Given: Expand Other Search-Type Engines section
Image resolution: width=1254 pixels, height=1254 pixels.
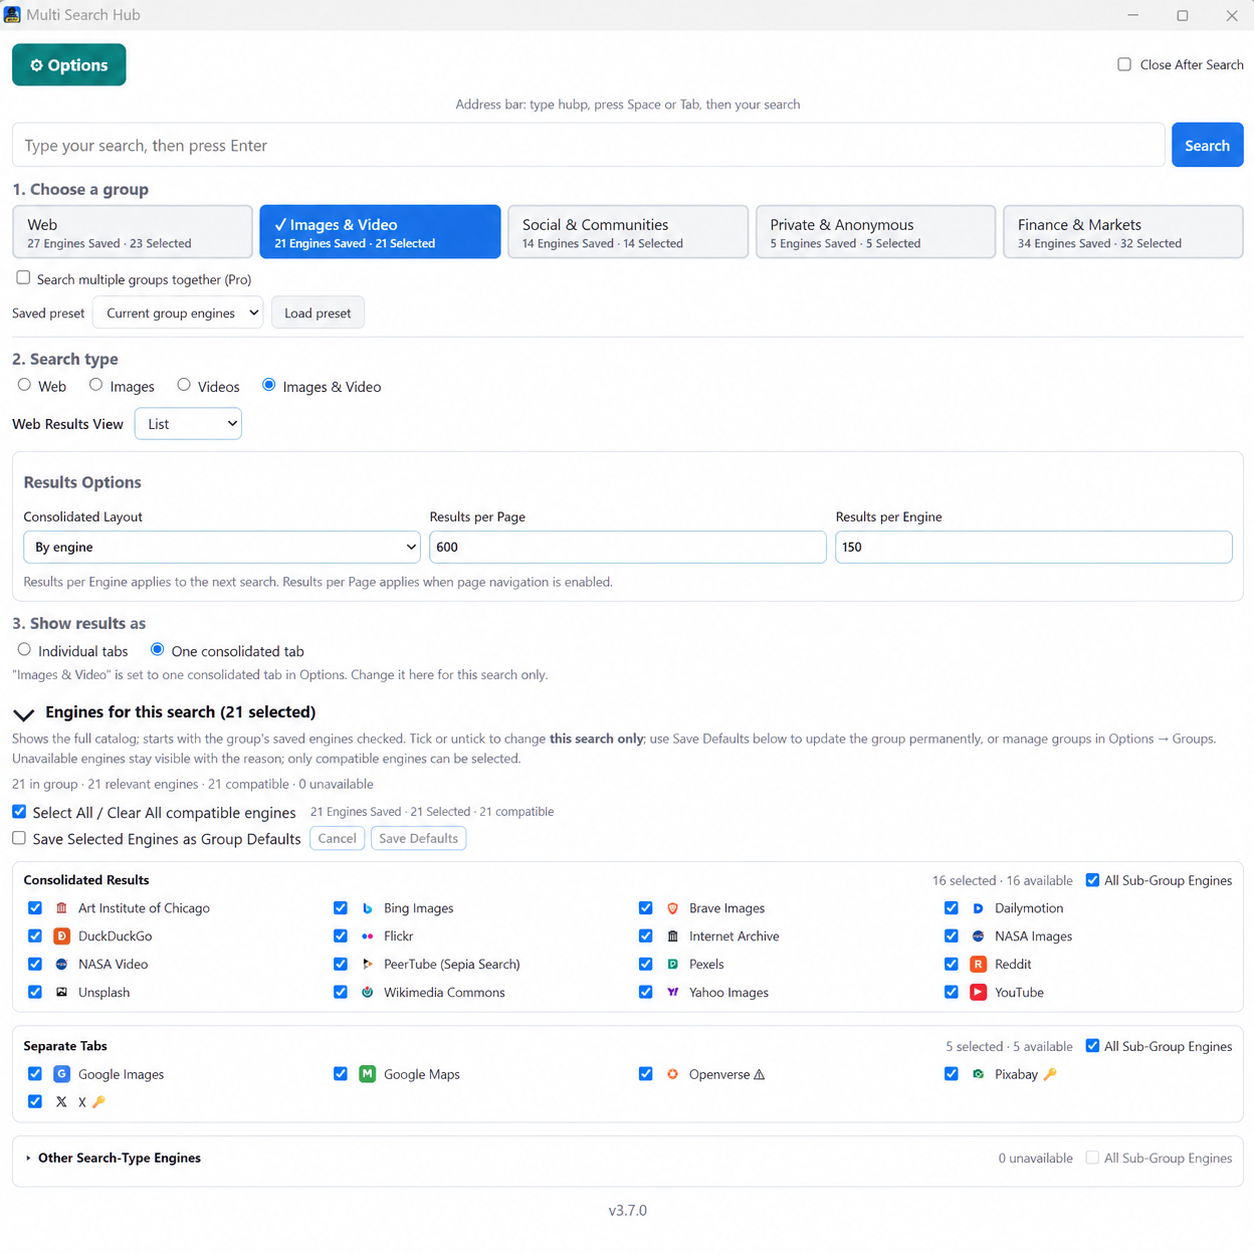Looking at the screenshot, I should tap(28, 1158).
